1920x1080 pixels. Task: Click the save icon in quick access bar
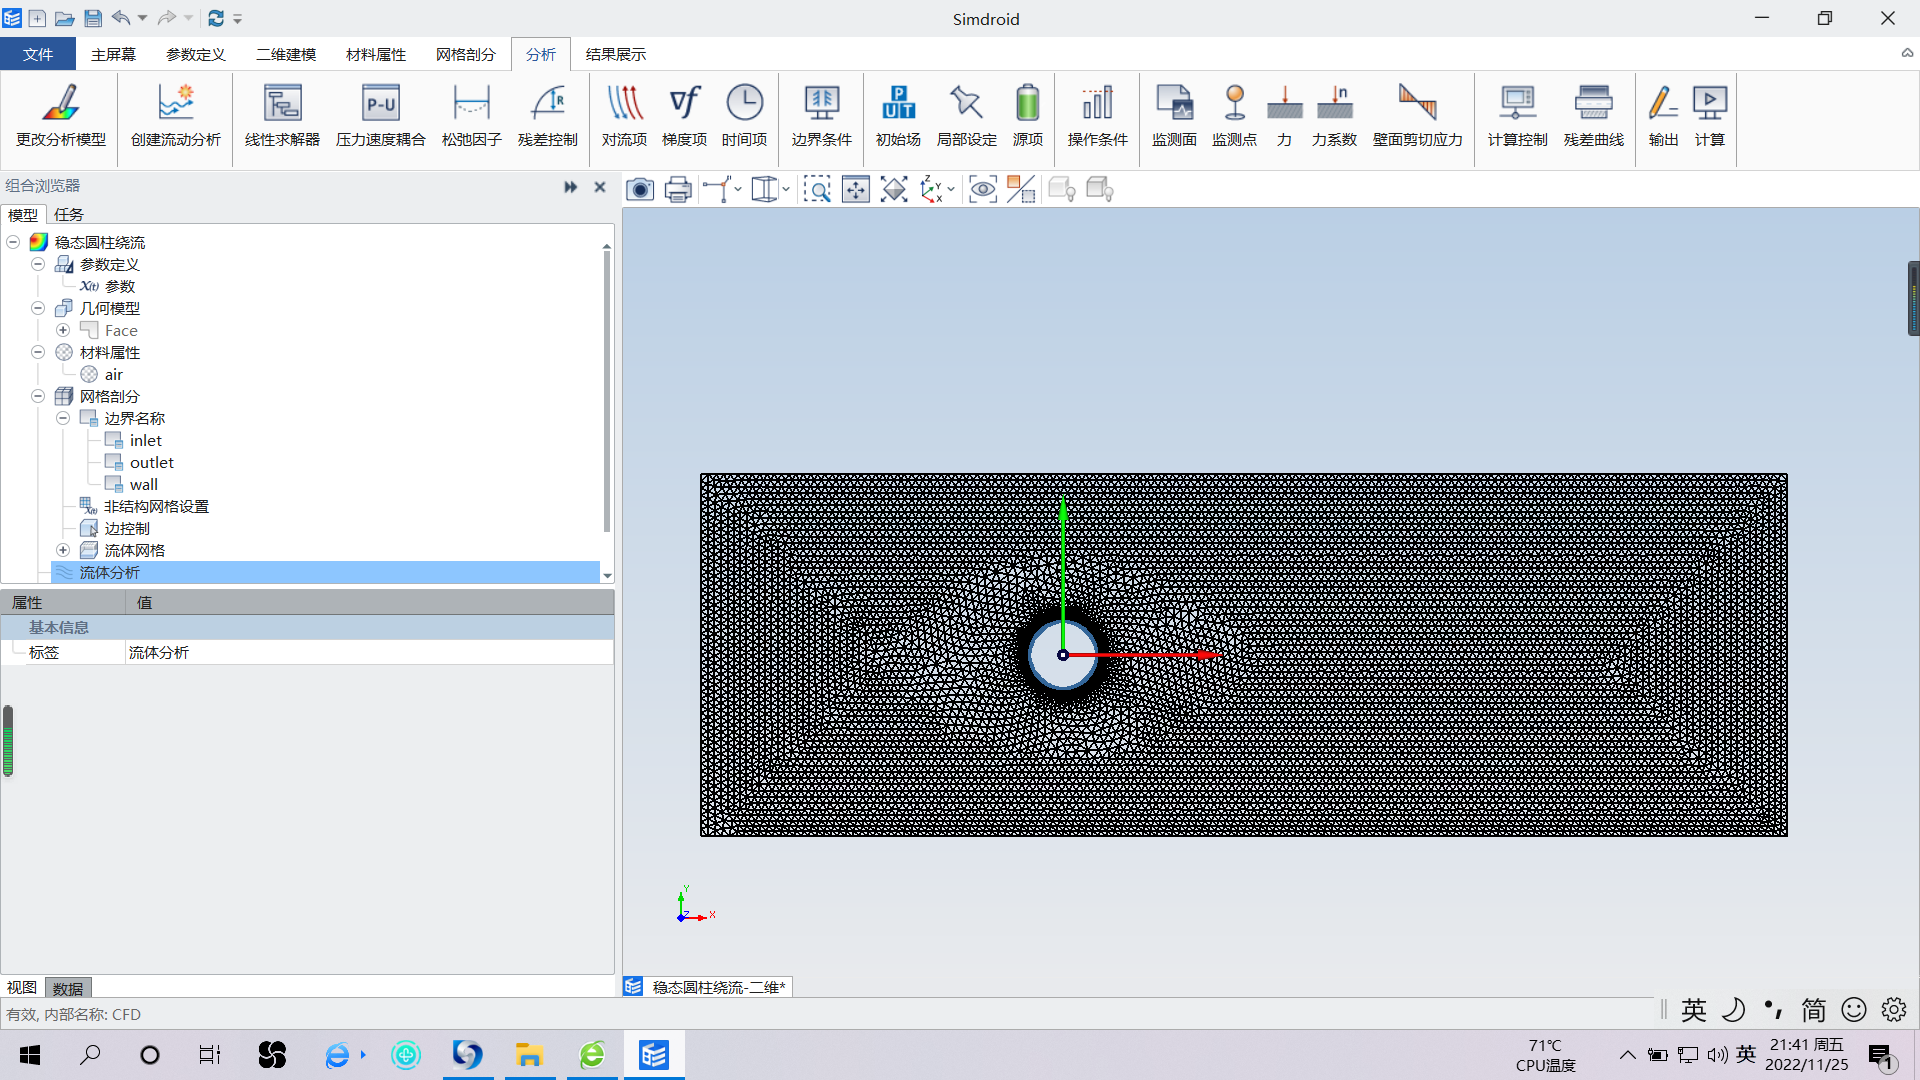[93, 18]
